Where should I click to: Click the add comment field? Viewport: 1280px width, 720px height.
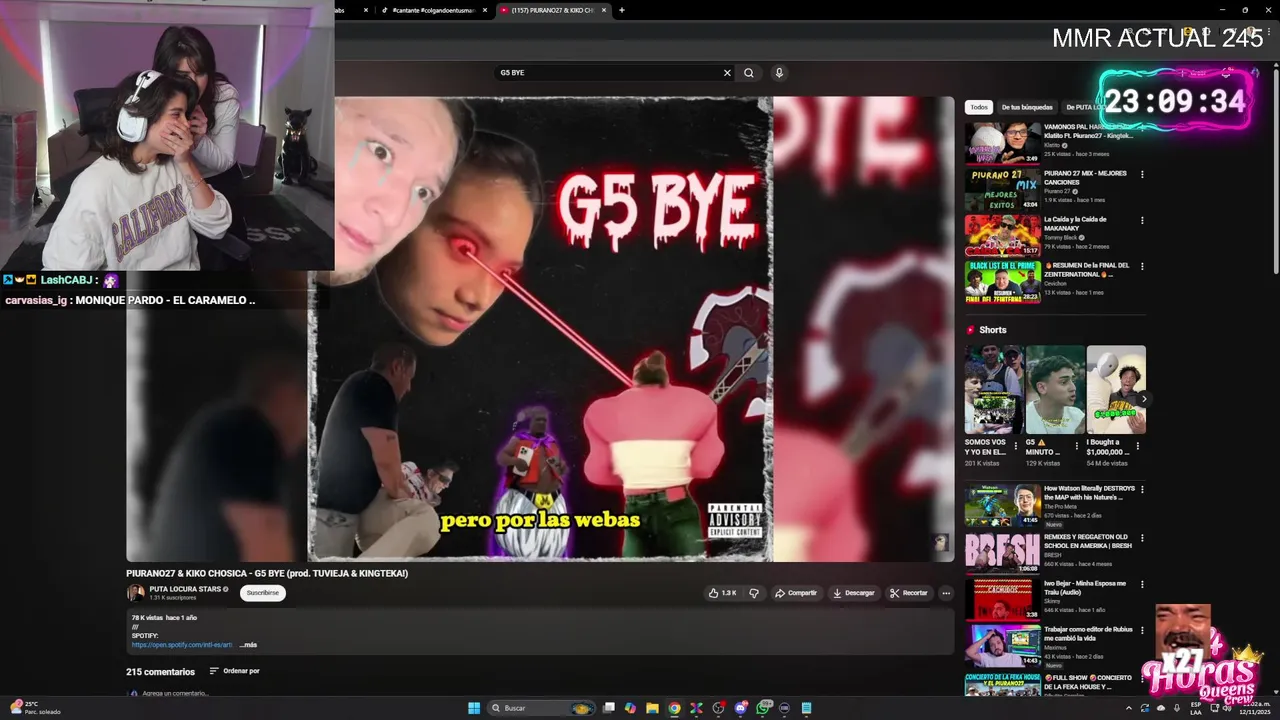pos(175,693)
